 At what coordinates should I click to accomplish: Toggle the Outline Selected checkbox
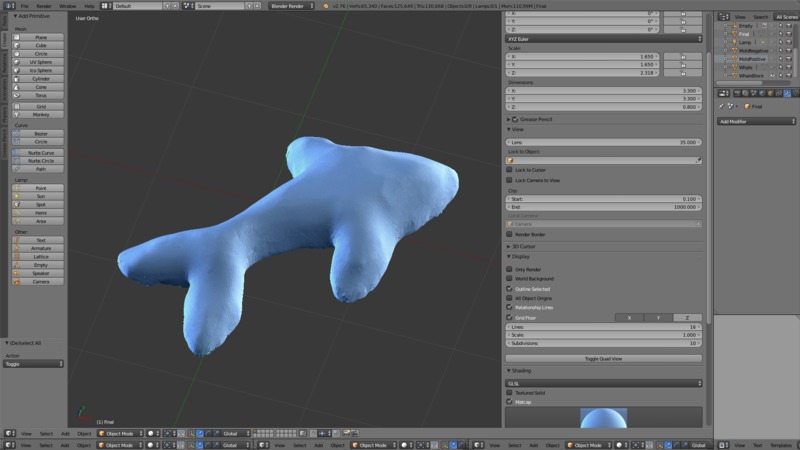[x=509, y=289]
